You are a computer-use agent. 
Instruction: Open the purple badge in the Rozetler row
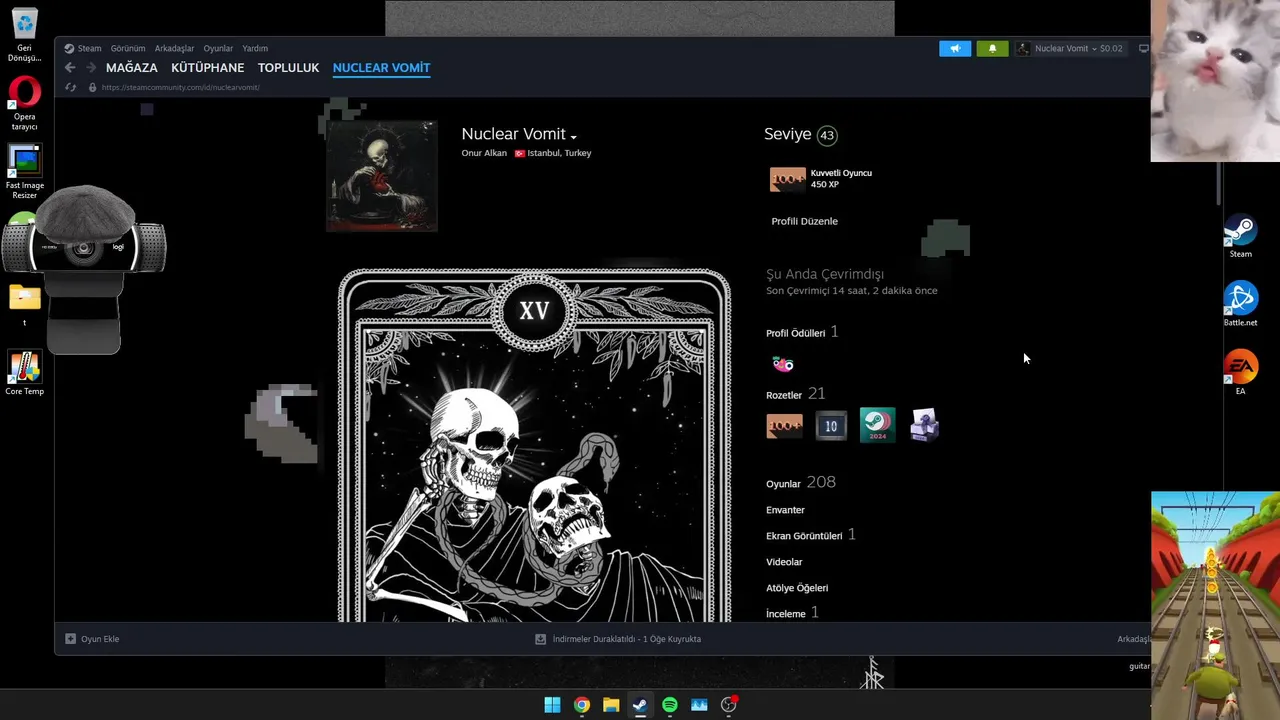pyautogui.click(x=924, y=426)
